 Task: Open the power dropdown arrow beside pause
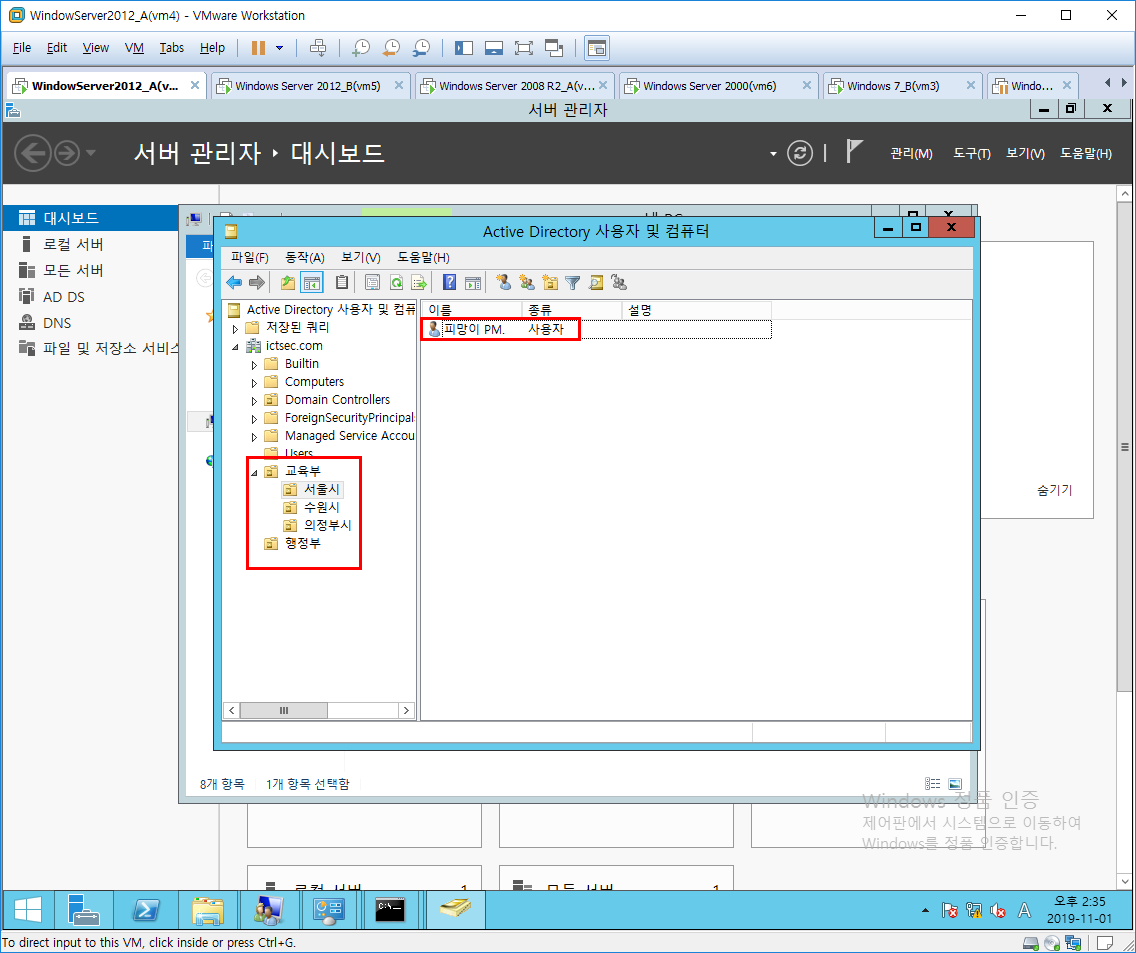tap(280, 48)
